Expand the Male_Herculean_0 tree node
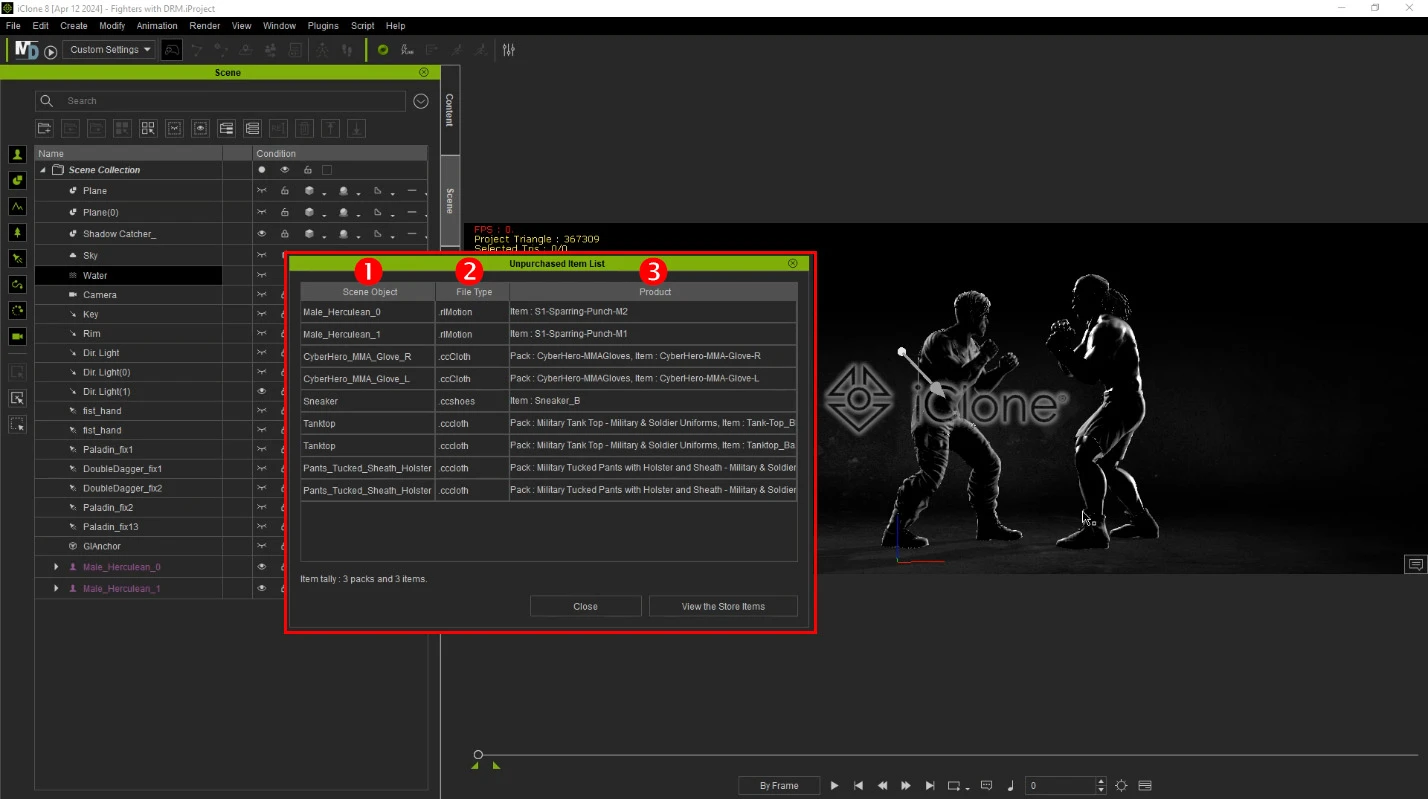The height and width of the screenshot is (799, 1428). [56, 567]
